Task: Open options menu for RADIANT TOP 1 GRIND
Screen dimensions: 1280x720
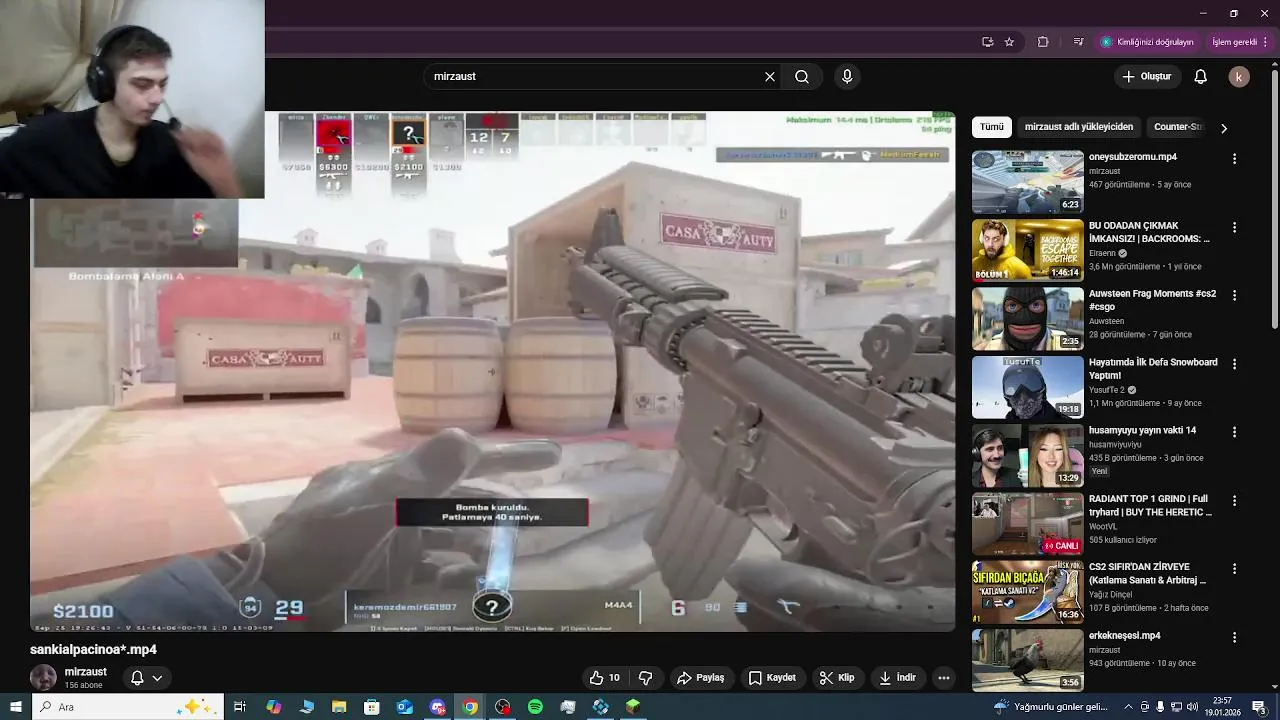Action: point(1234,500)
